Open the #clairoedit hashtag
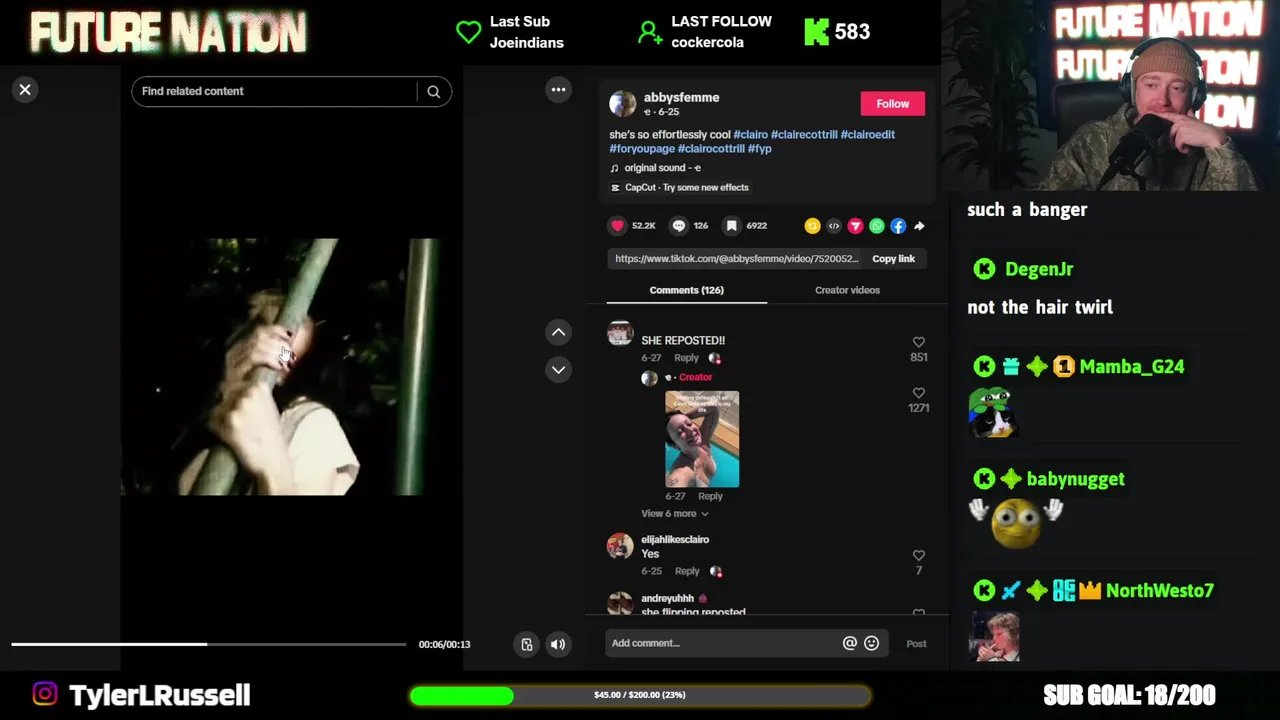This screenshot has width=1280, height=720. (x=867, y=135)
